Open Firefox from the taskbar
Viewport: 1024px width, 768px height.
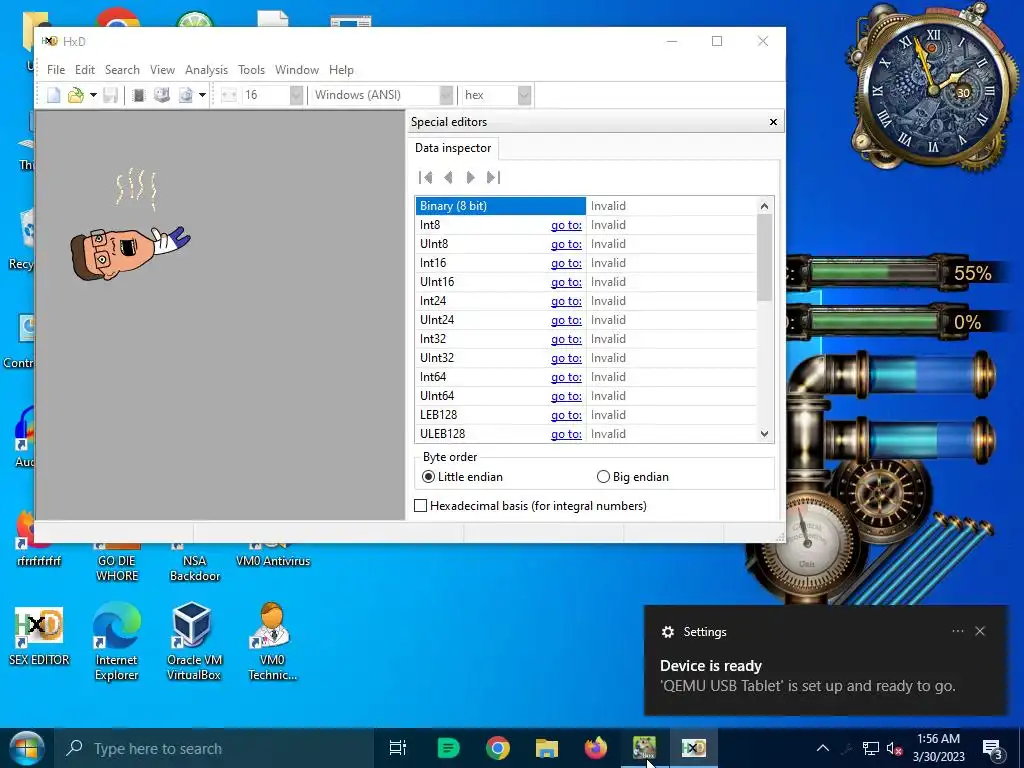click(596, 748)
